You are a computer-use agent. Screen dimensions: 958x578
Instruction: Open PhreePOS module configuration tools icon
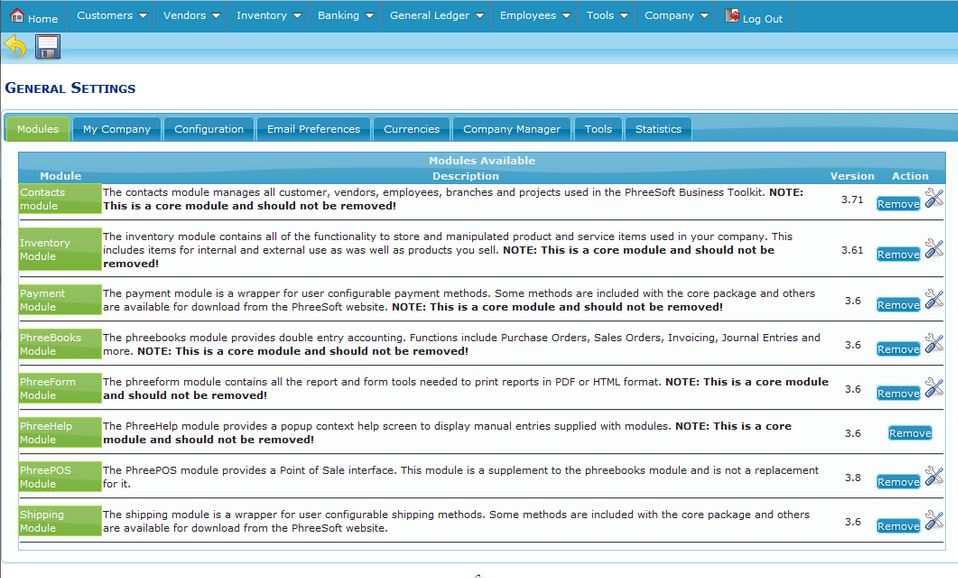(934, 476)
